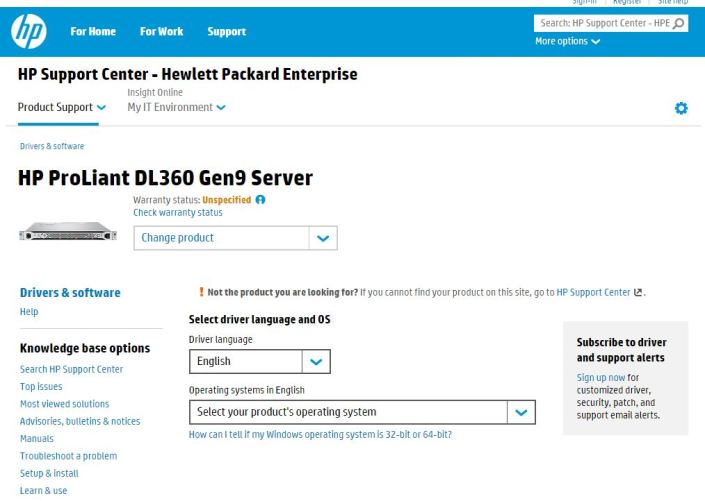Open Top issues link
Viewport: 705px width, 501px height.
(41, 387)
